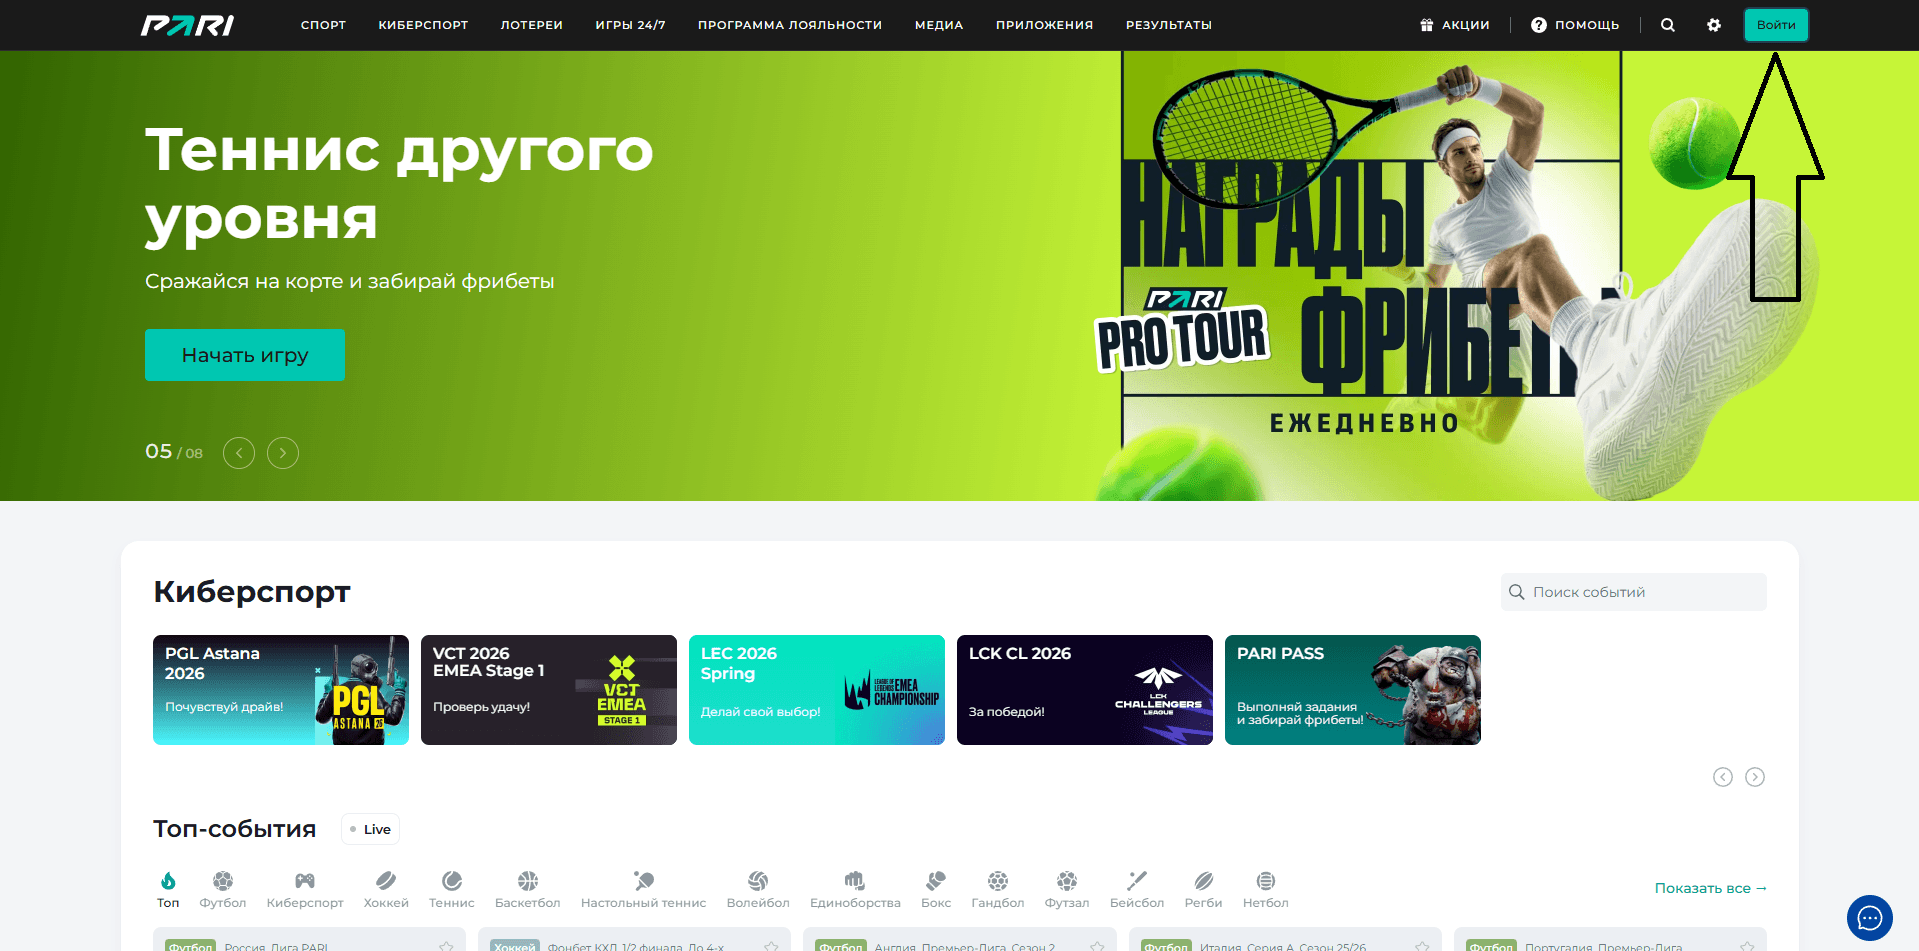Open Фонбет КХЛ 1/2 финала event card
The height and width of the screenshot is (951, 1919).
(x=634, y=940)
